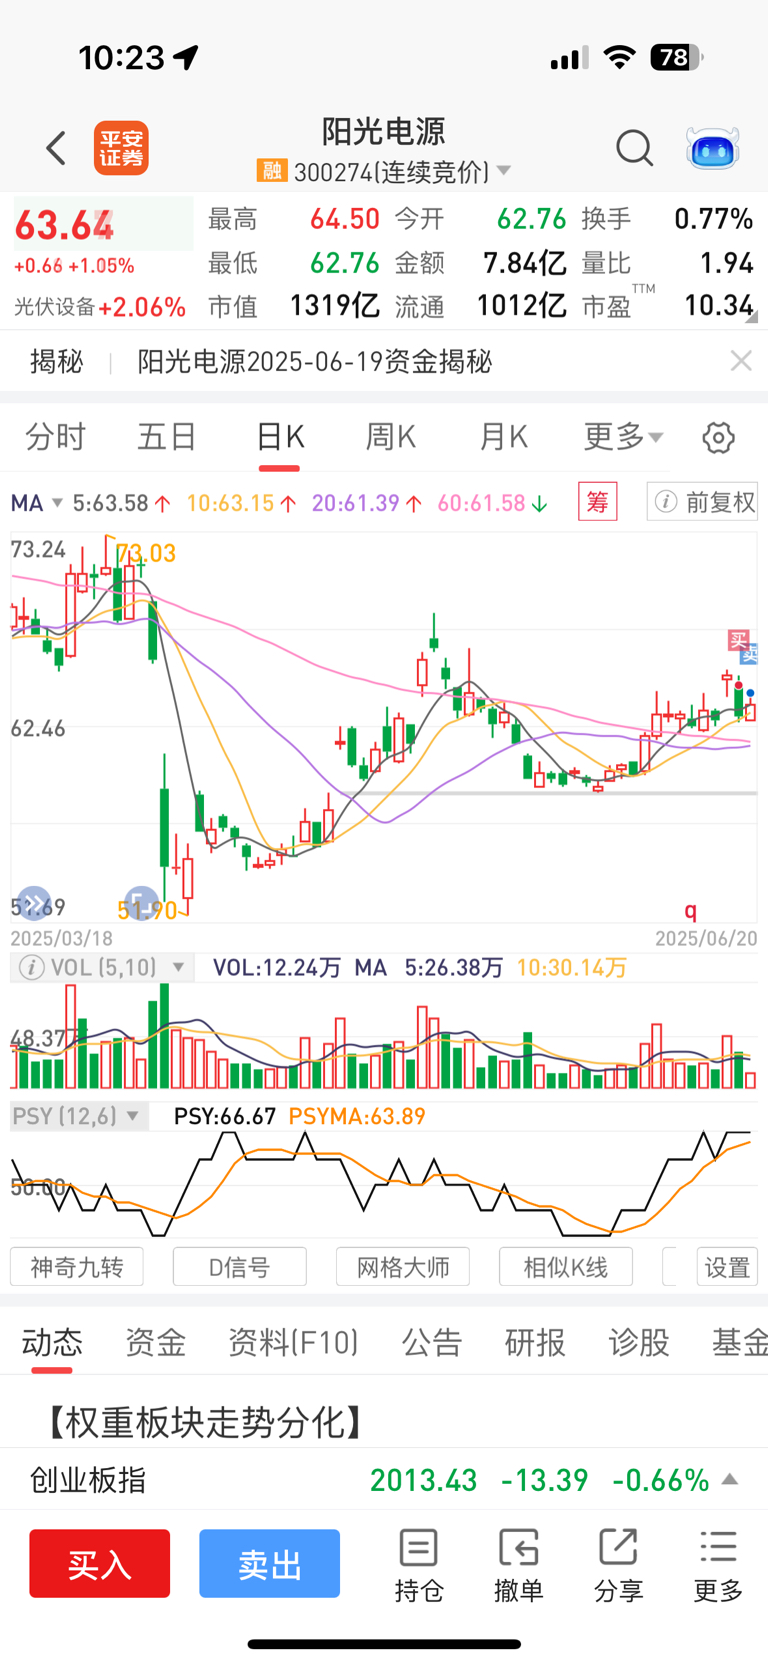The image size is (769, 1665).
Task: Tap the round fullscreen icon near 51.90
Action: [141, 903]
